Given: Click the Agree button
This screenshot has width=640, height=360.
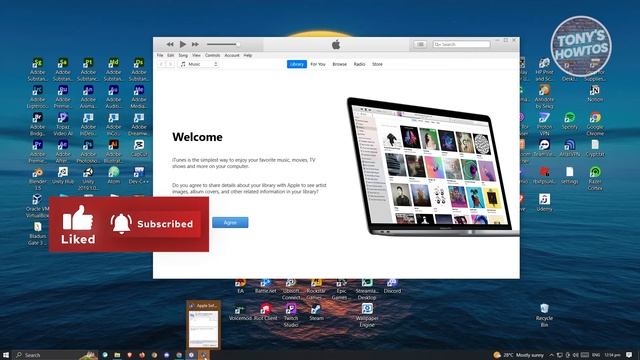Looking at the screenshot, I should pos(230,222).
